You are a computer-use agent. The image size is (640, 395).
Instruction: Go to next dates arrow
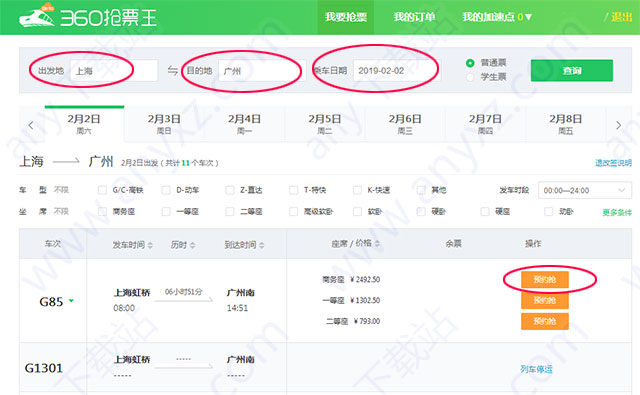(x=618, y=125)
